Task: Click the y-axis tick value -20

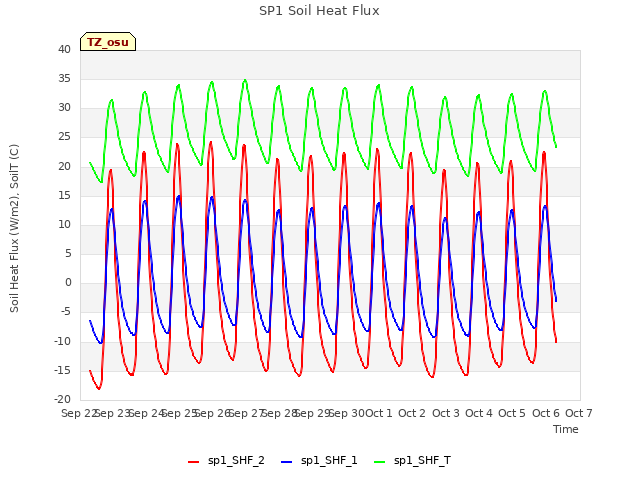Action: 63,400
